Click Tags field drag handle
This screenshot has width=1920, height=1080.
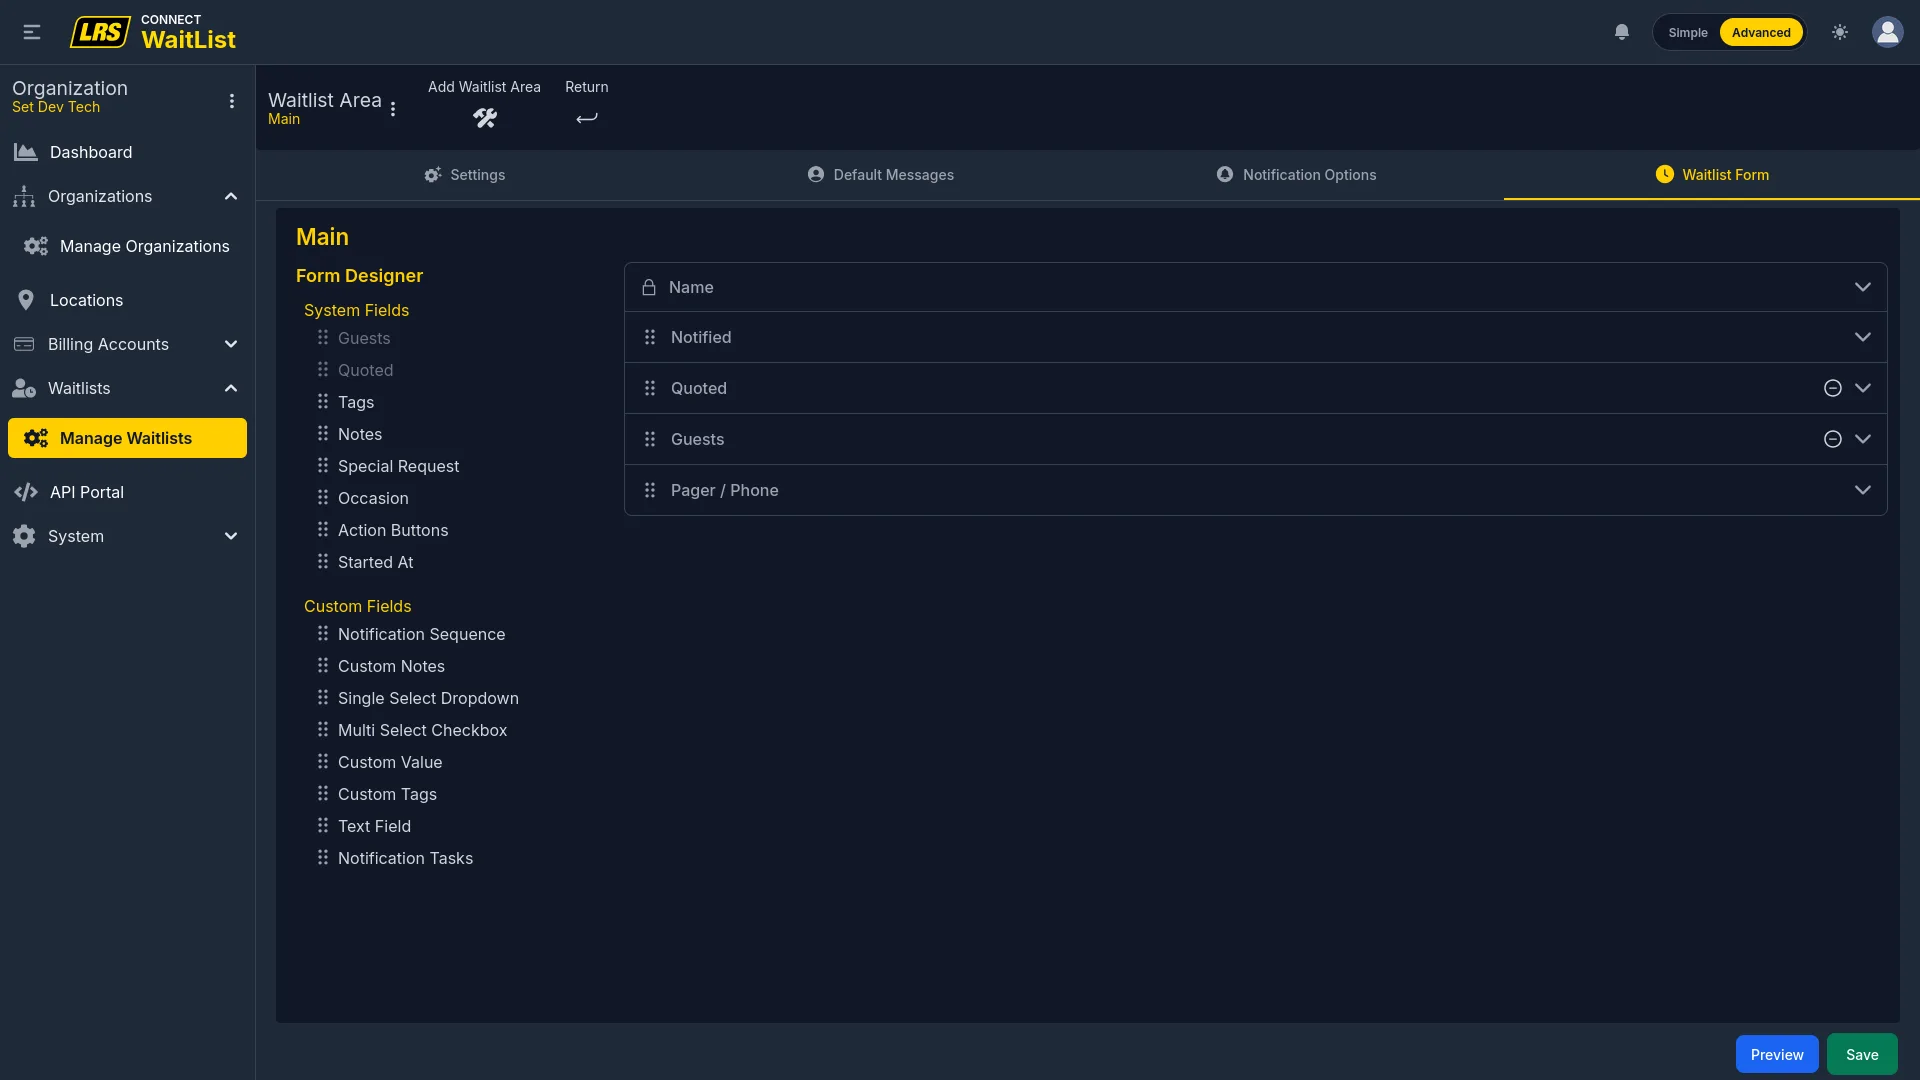coord(323,401)
